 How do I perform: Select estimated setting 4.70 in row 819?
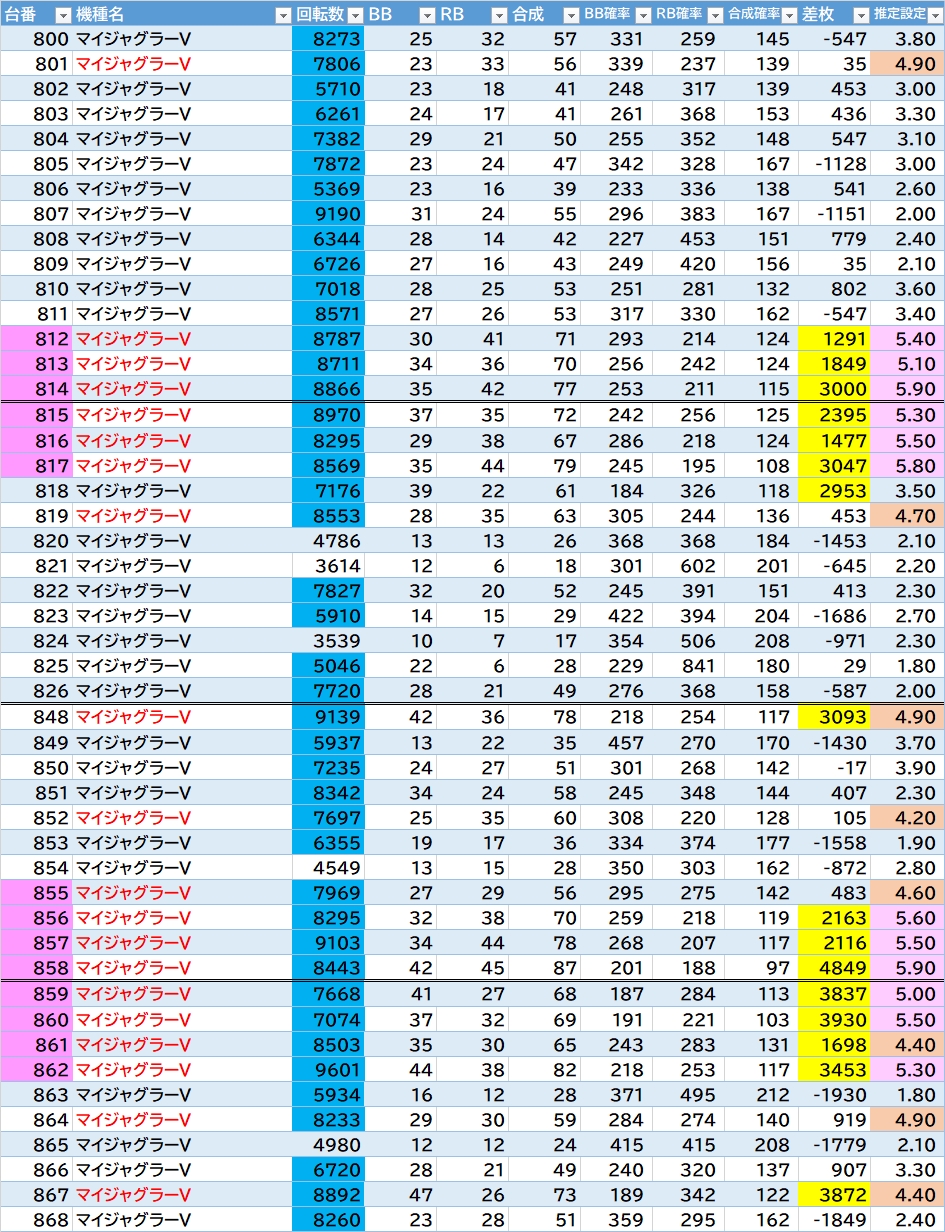(x=907, y=516)
